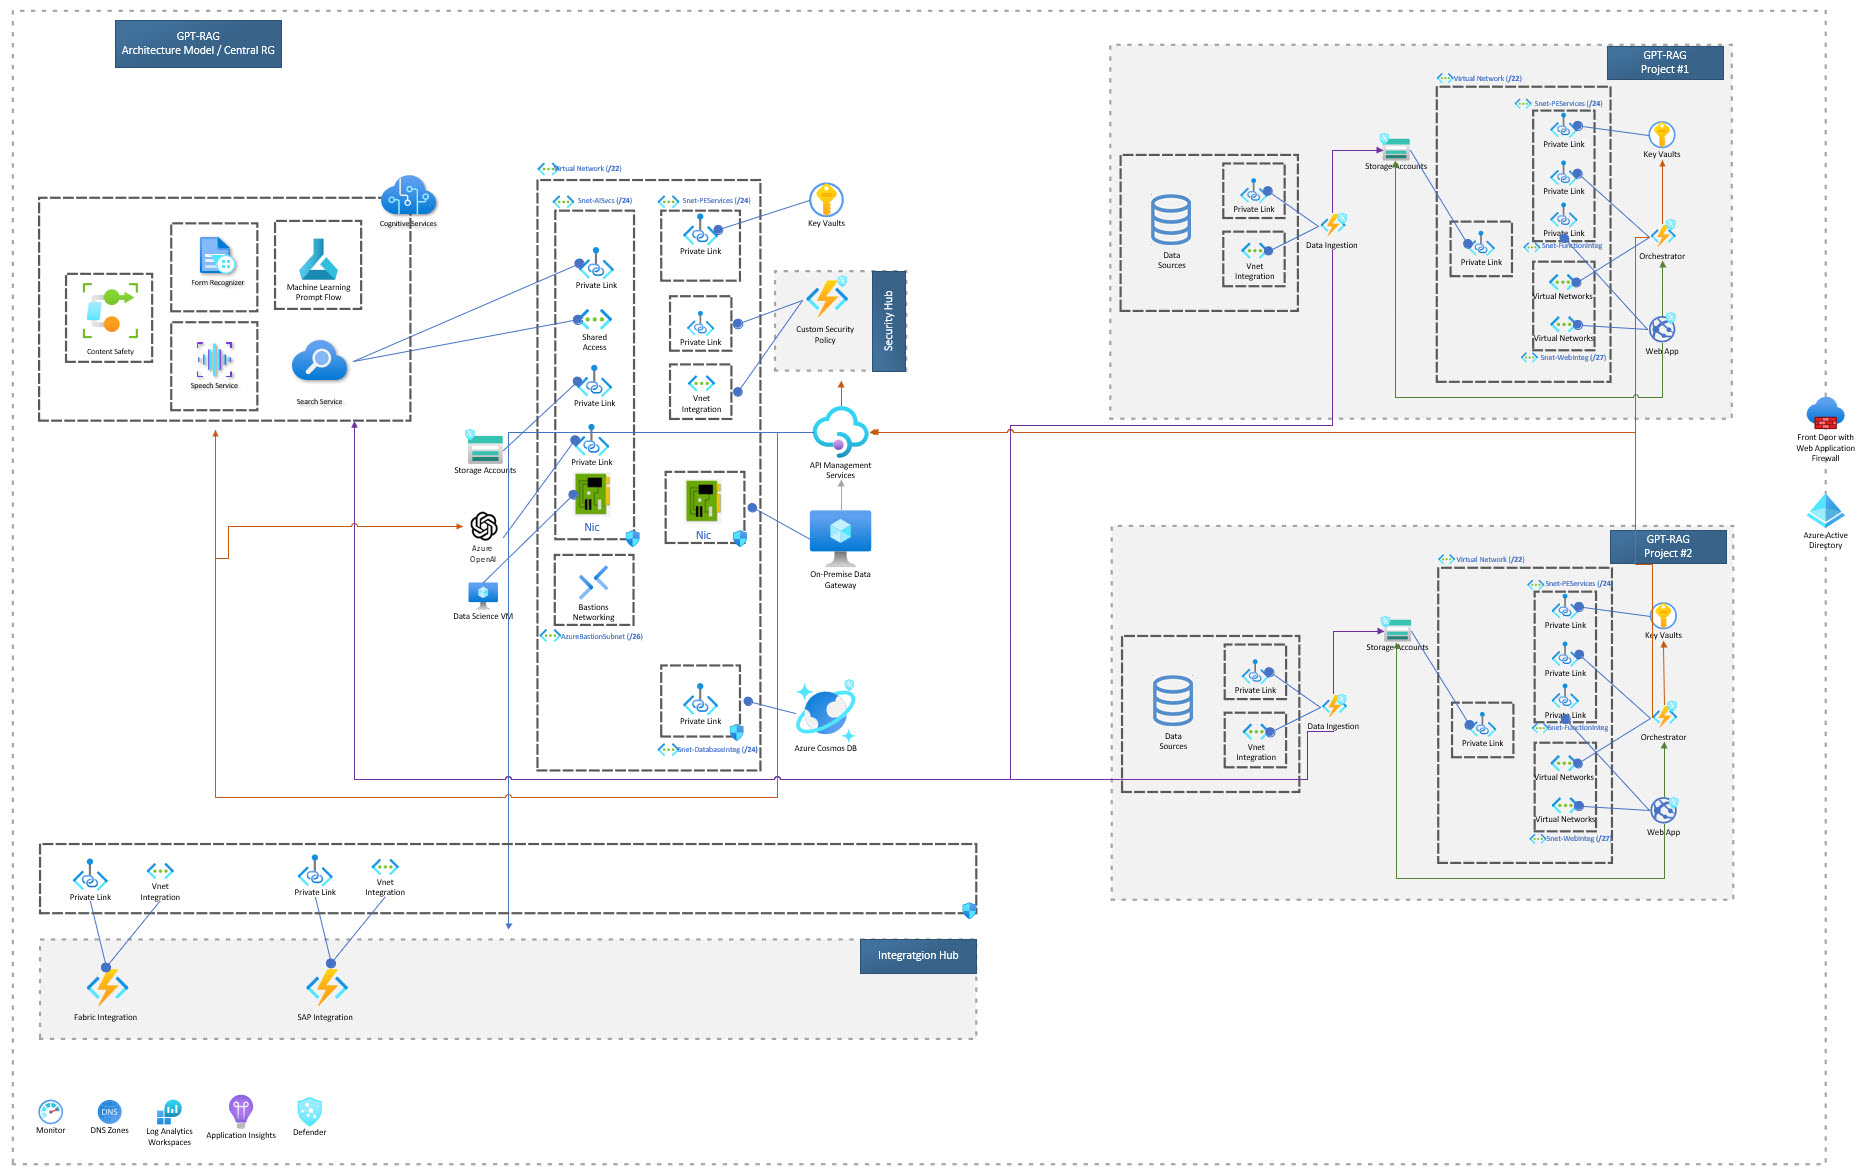Click the API Management Services icon

[840, 430]
